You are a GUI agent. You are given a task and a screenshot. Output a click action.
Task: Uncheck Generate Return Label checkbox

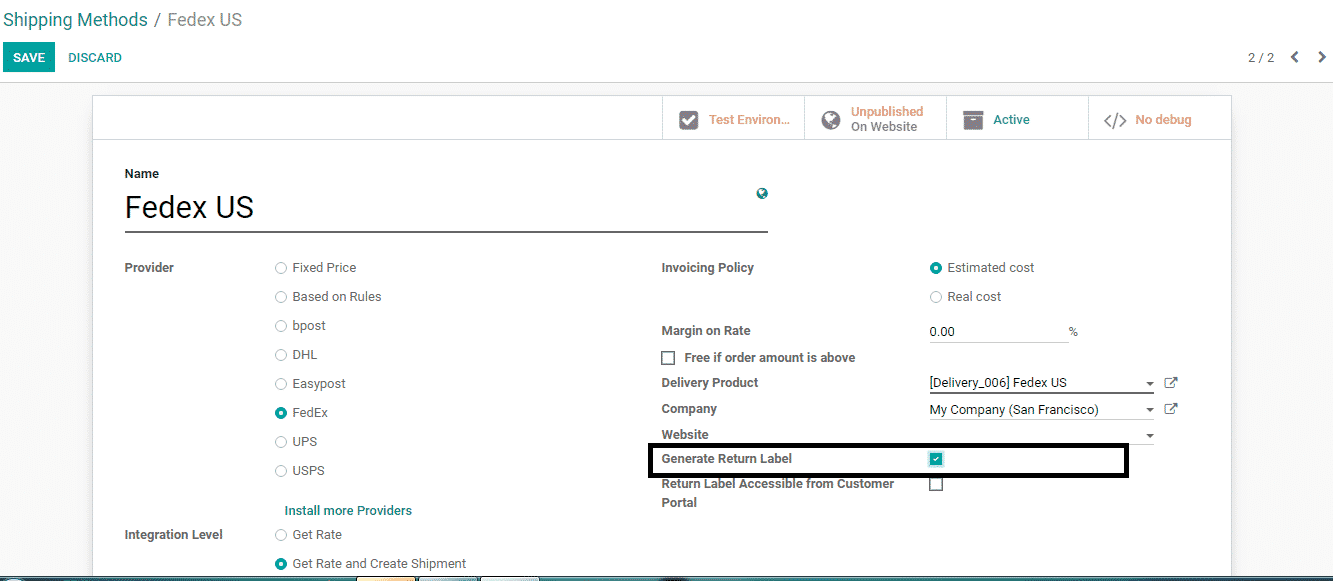(936, 459)
